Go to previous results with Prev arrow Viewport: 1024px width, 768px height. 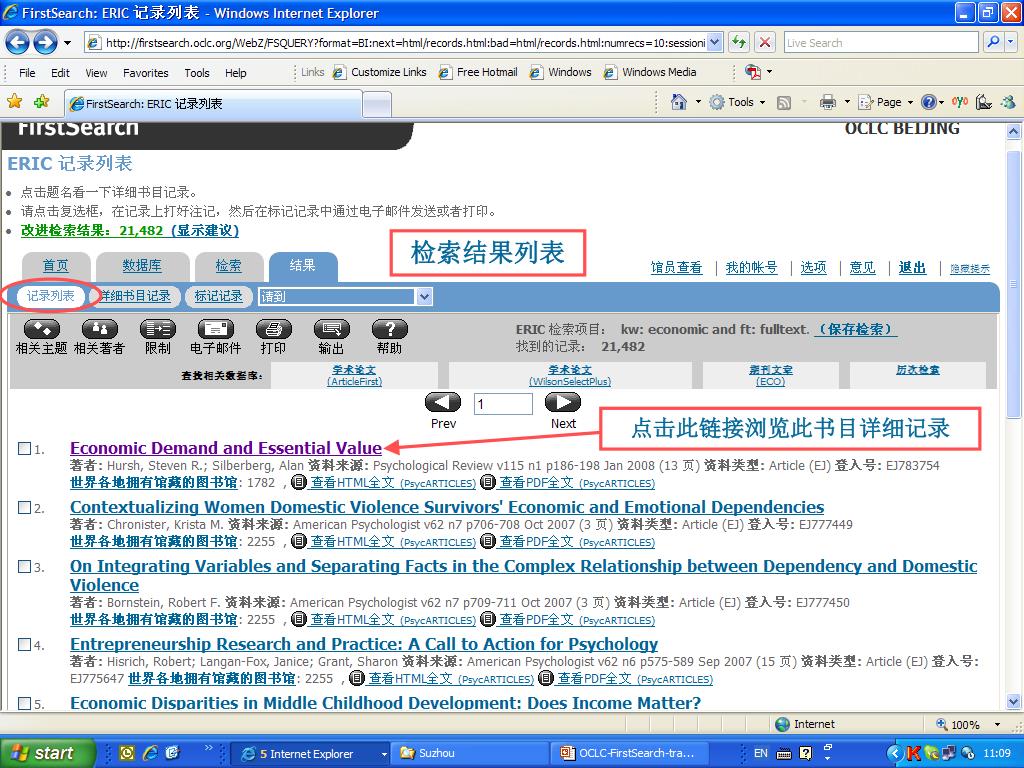(x=443, y=402)
